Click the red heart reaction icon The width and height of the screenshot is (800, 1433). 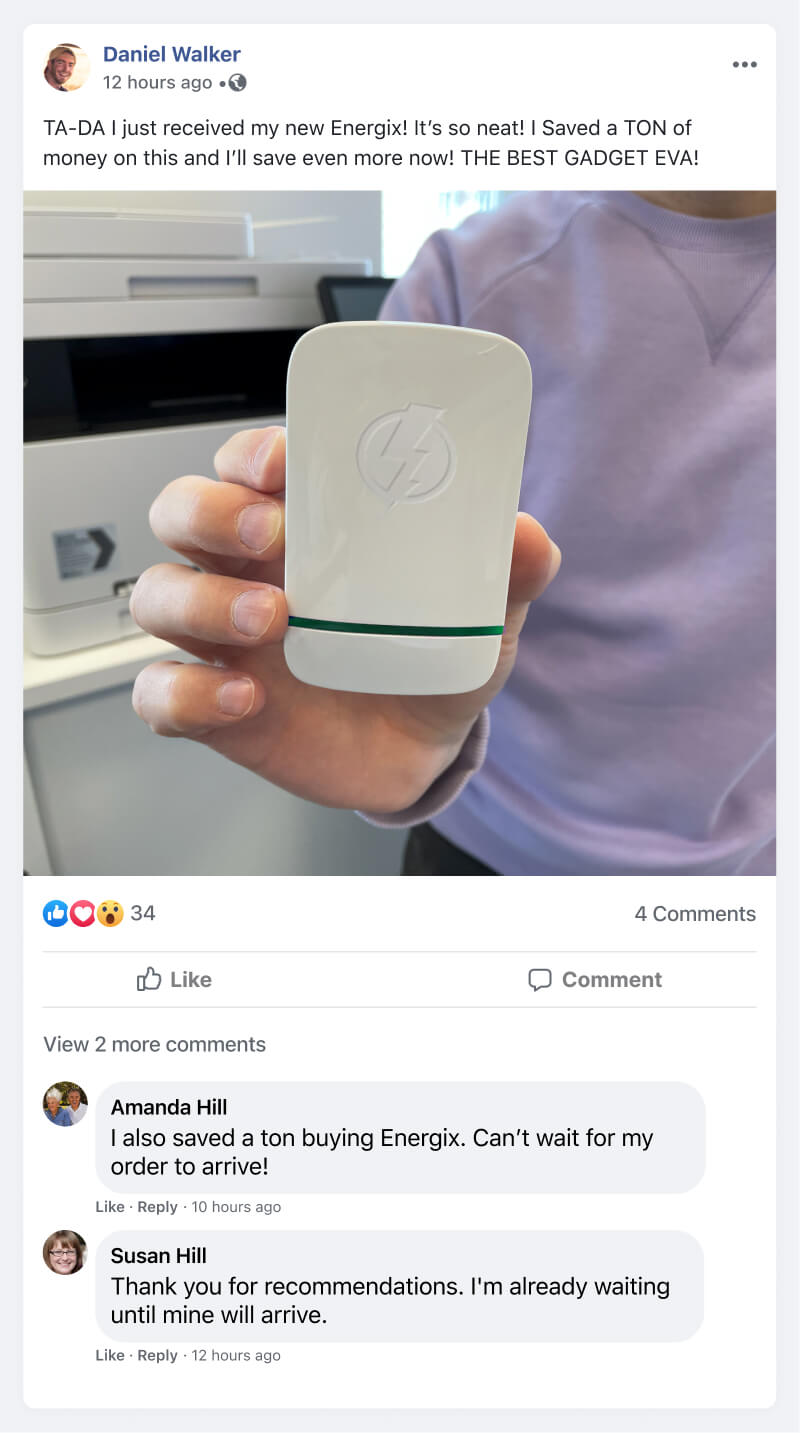click(82, 913)
